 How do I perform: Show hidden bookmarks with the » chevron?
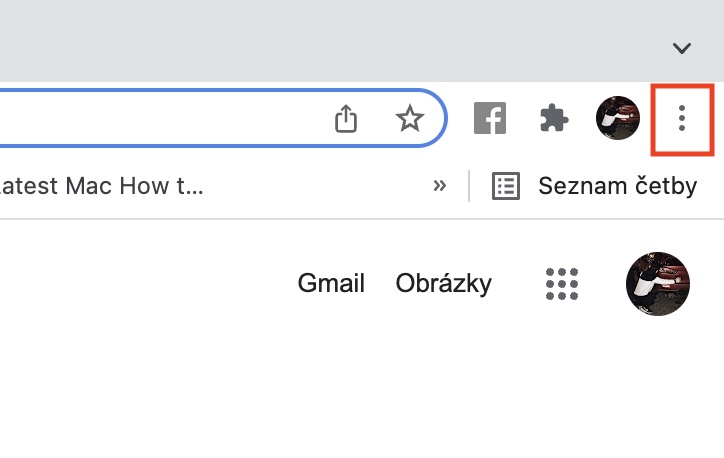[x=439, y=186]
